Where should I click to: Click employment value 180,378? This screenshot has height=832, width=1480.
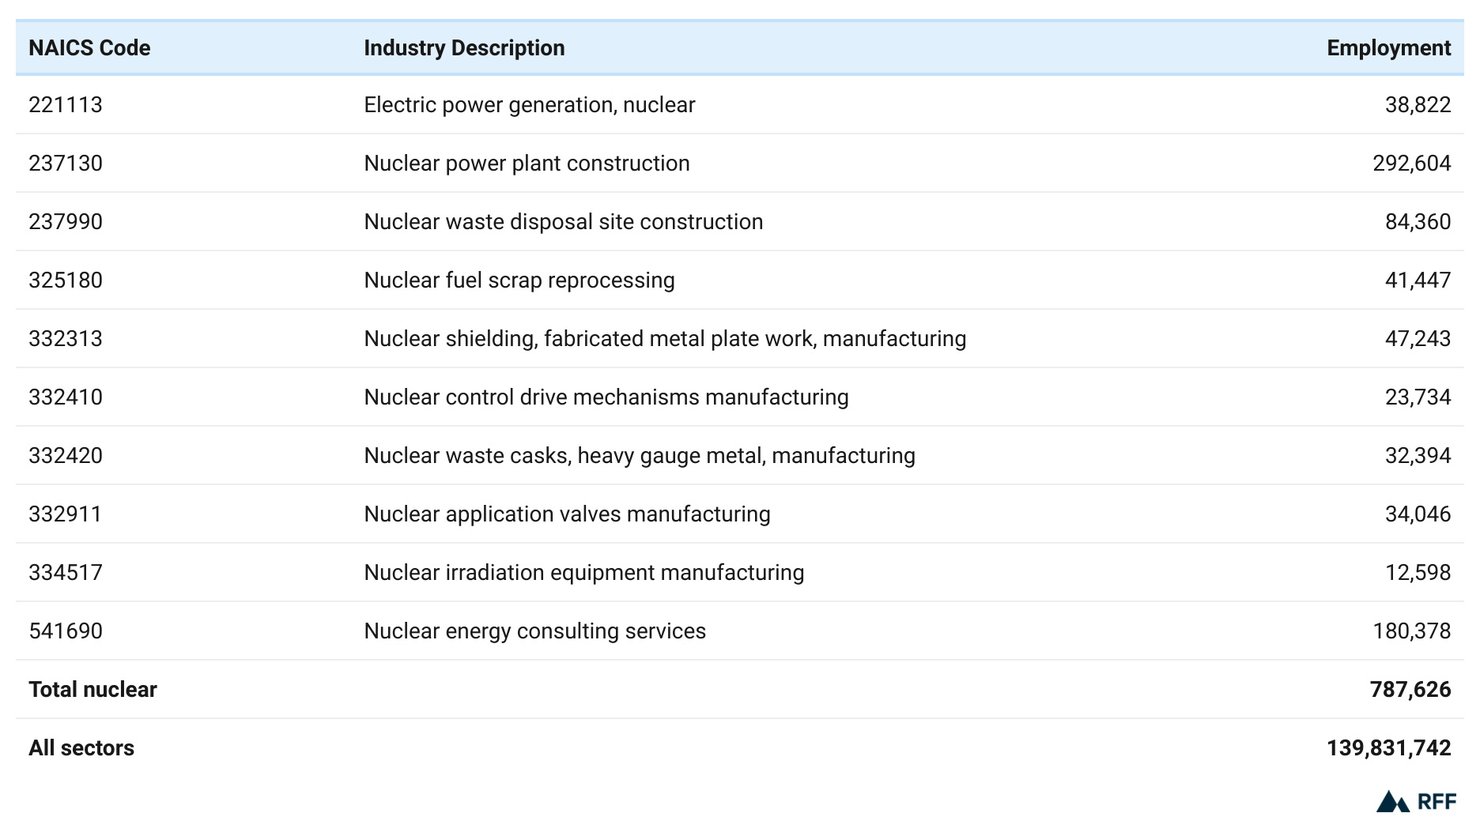pyautogui.click(x=1411, y=631)
